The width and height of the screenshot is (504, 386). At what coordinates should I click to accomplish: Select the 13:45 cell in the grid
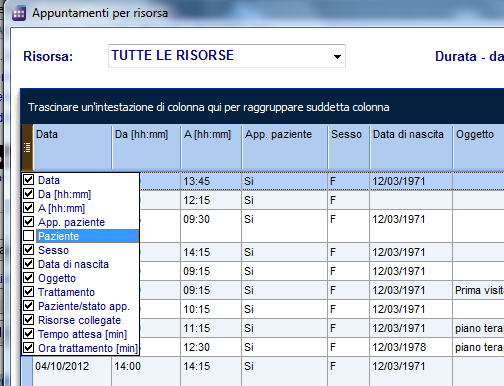pyautogui.click(x=211, y=181)
